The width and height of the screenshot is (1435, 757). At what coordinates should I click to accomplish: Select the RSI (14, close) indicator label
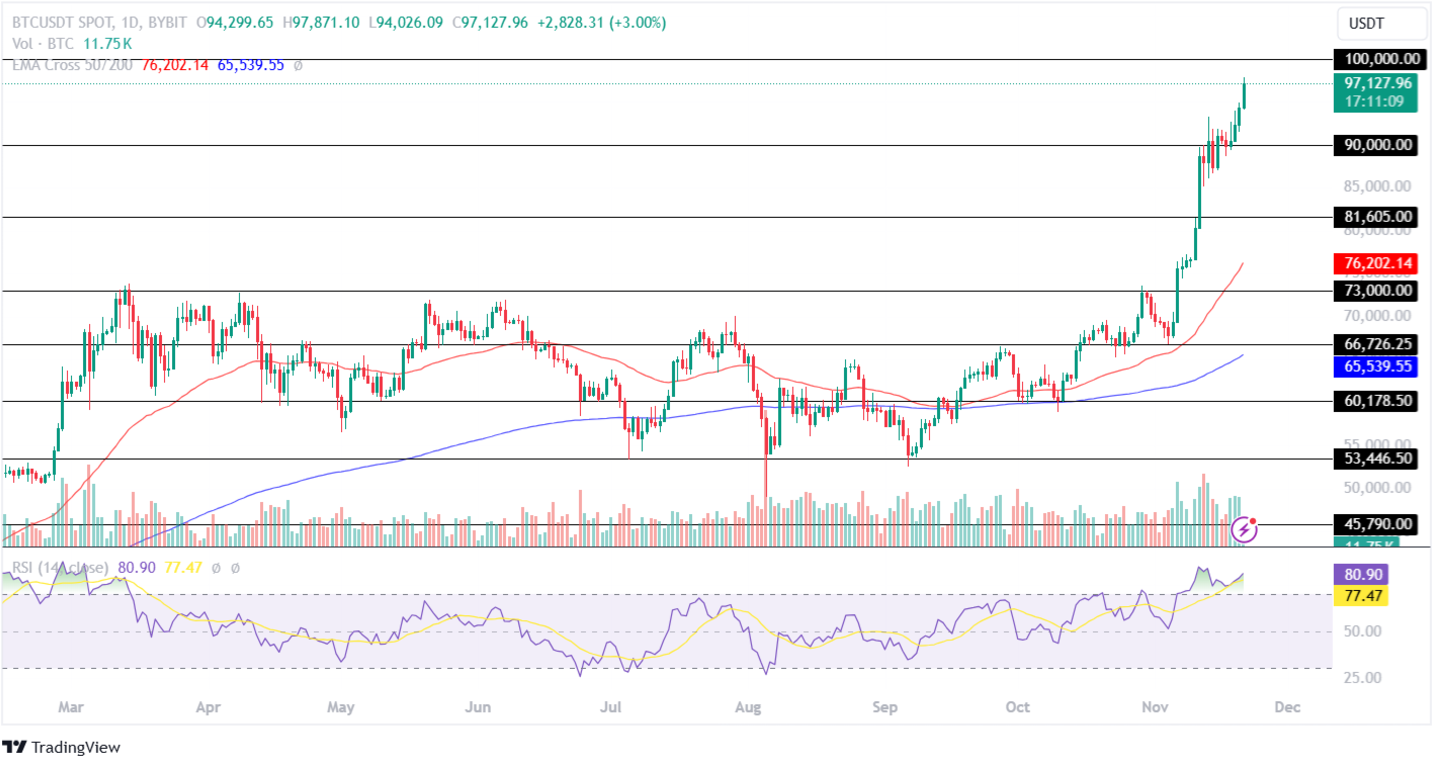(58, 568)
